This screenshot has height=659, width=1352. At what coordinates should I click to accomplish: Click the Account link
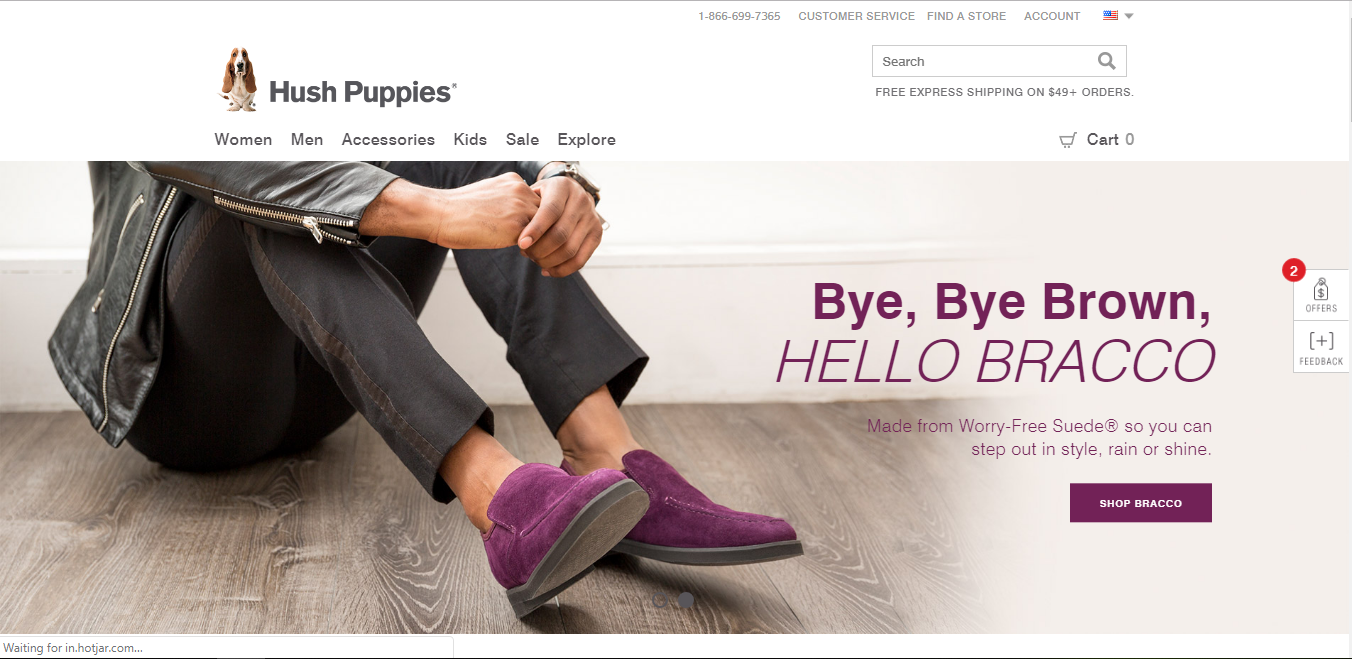1052,16
